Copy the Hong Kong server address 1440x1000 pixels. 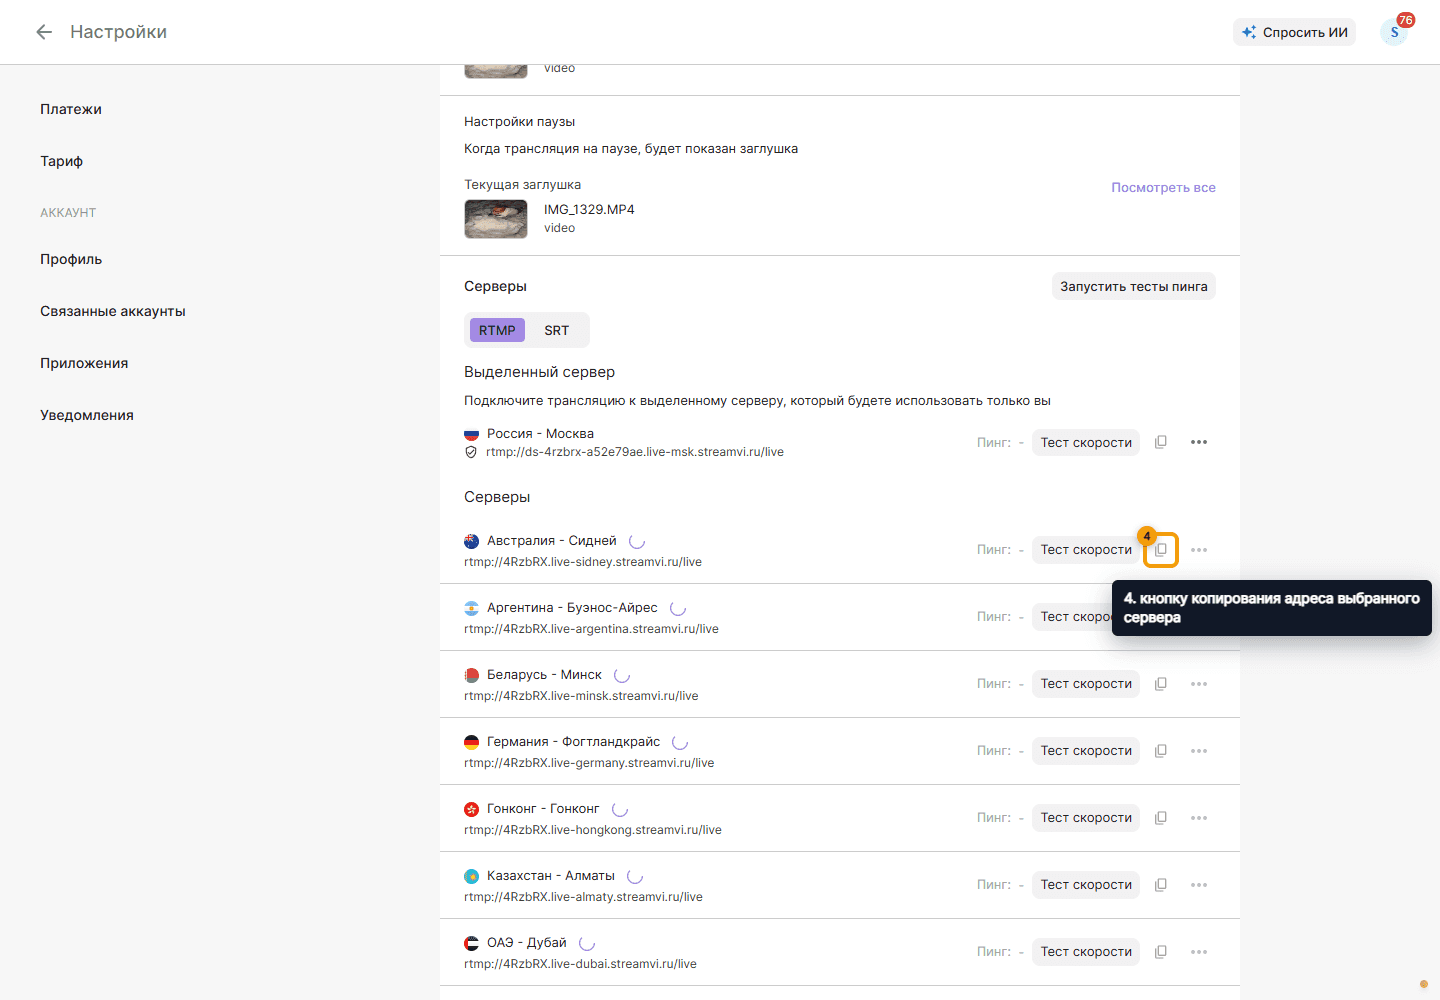tap(1161, 818)
